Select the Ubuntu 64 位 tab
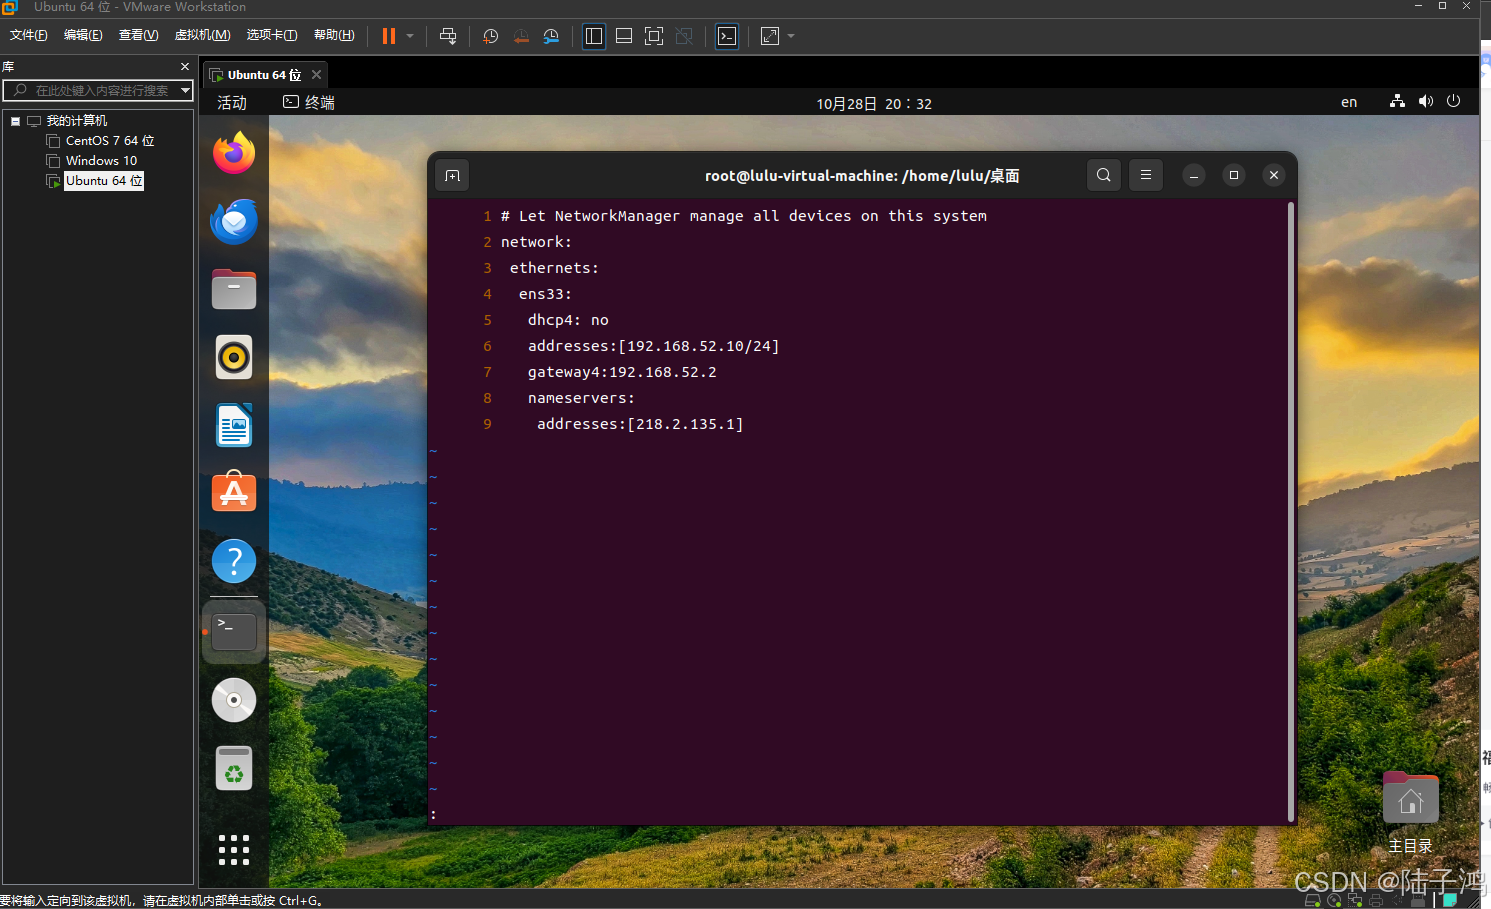Image resolution: width=1491 pixels, height=909 pixels. [x=262, y=74]
